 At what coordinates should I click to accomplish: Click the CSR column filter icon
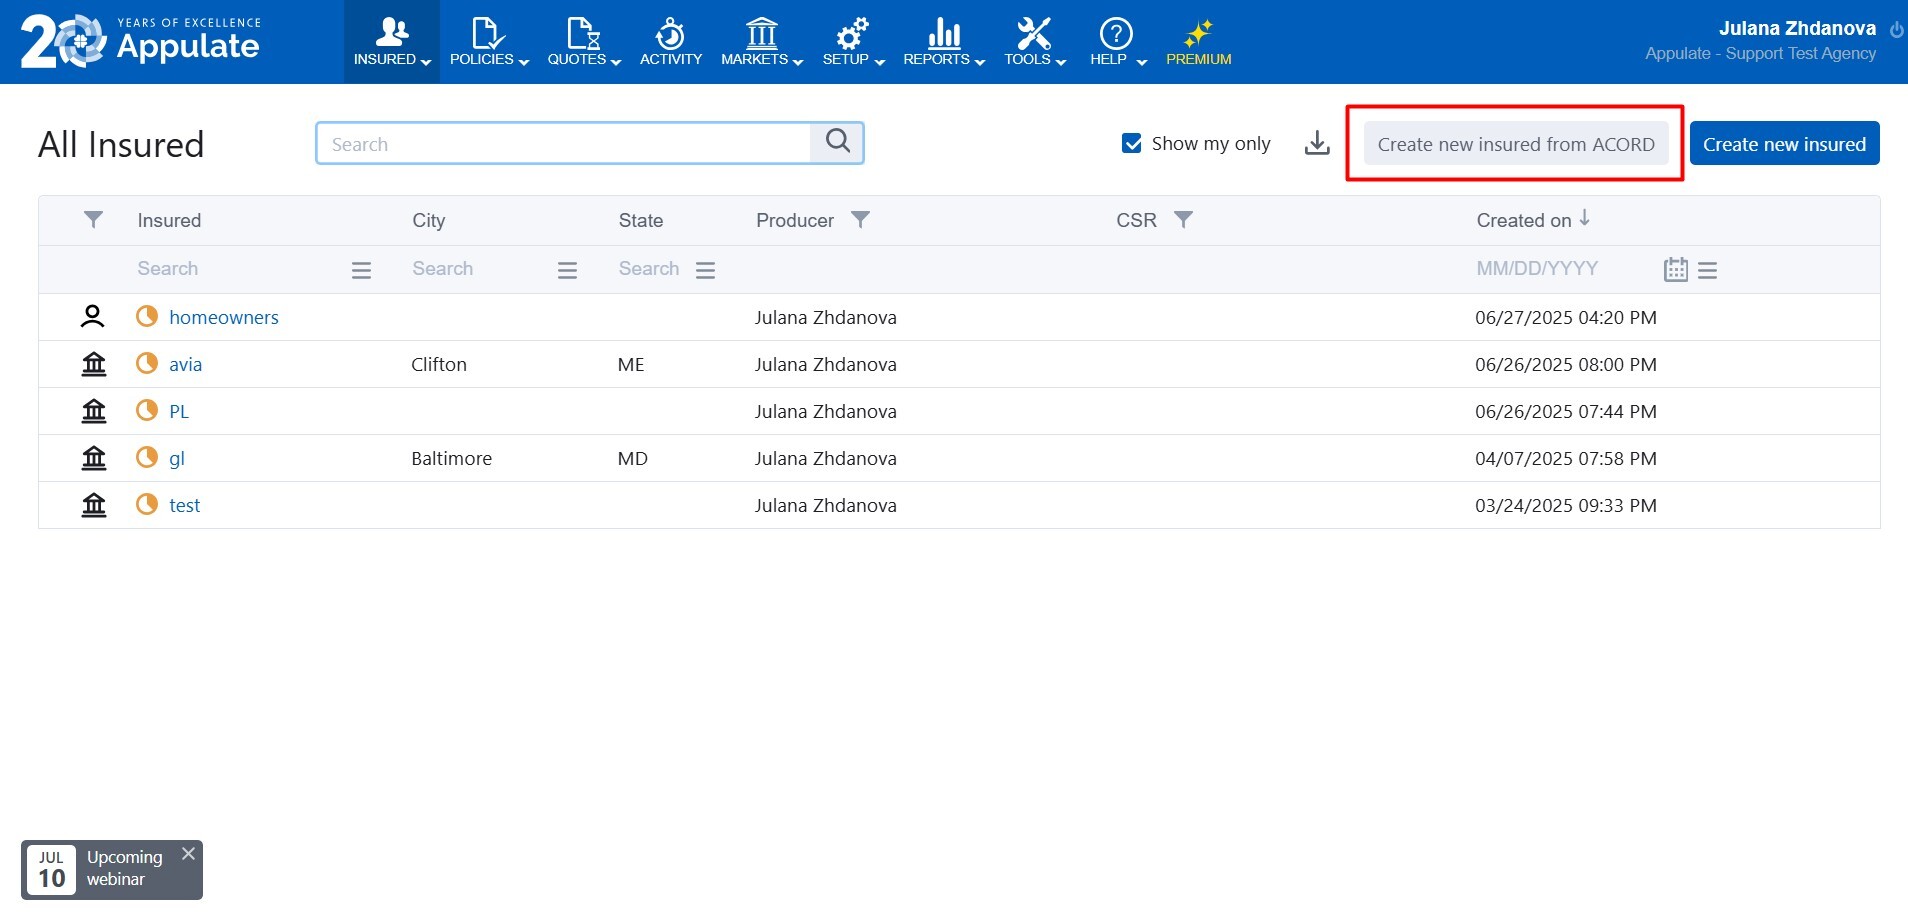pyautogui.click(x=1183, y=220)
